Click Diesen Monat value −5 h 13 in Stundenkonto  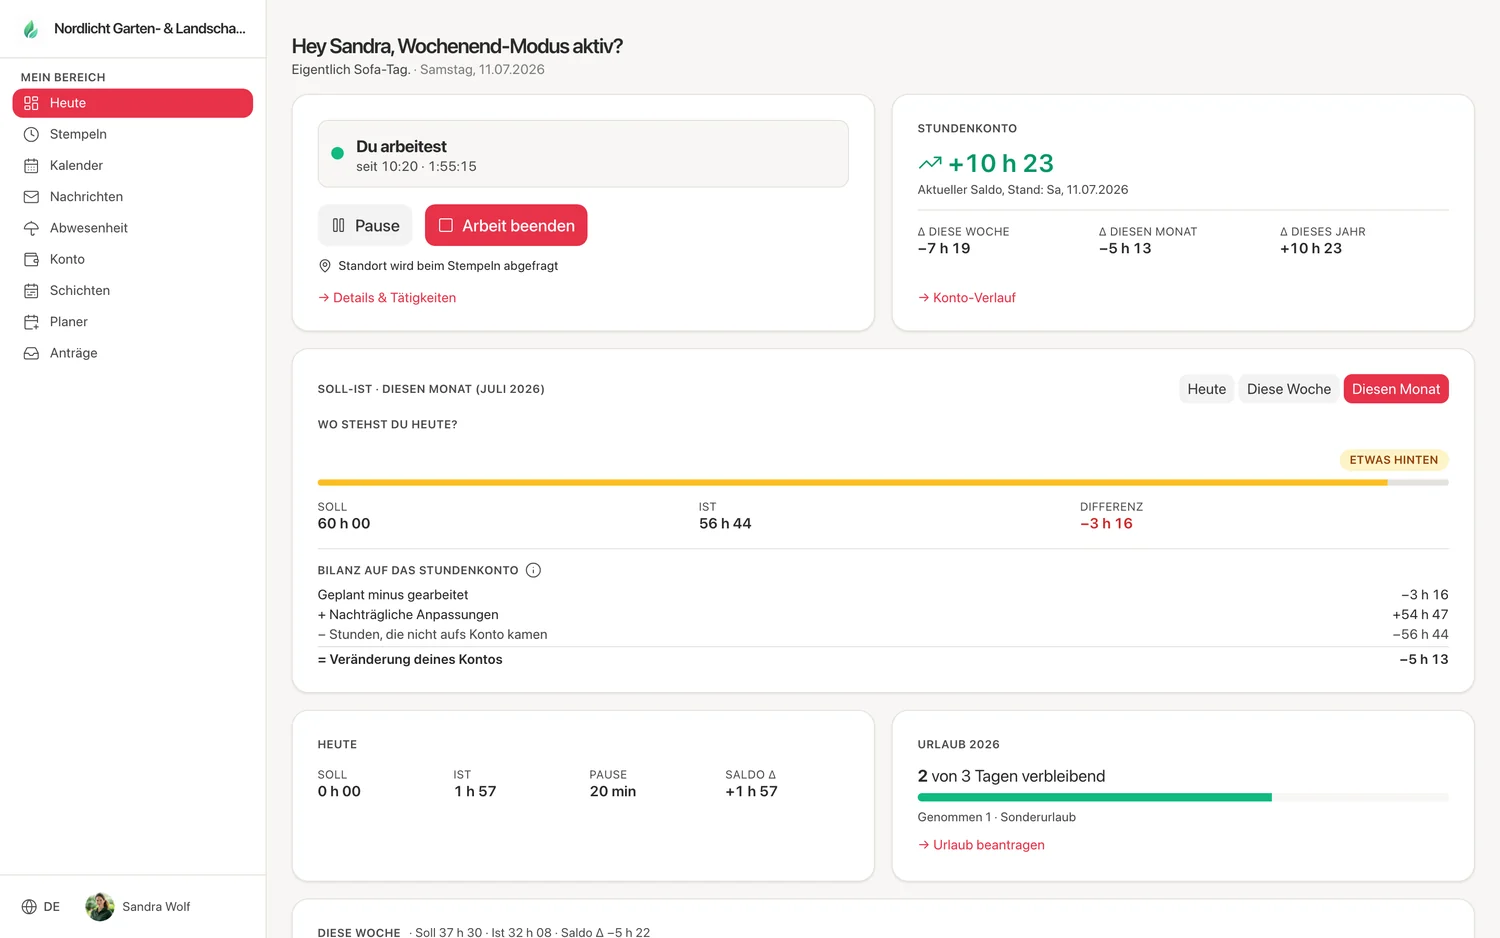click(1125, 249)
